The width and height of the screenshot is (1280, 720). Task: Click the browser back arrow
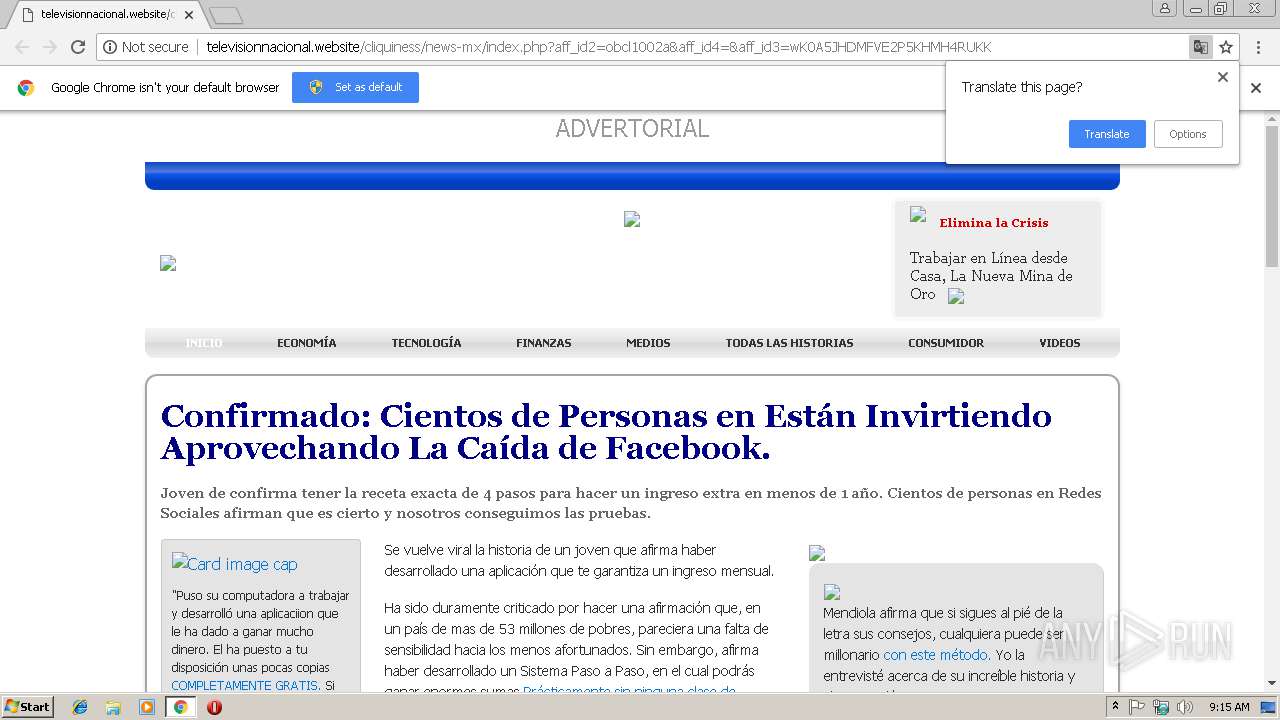(22, 47)
